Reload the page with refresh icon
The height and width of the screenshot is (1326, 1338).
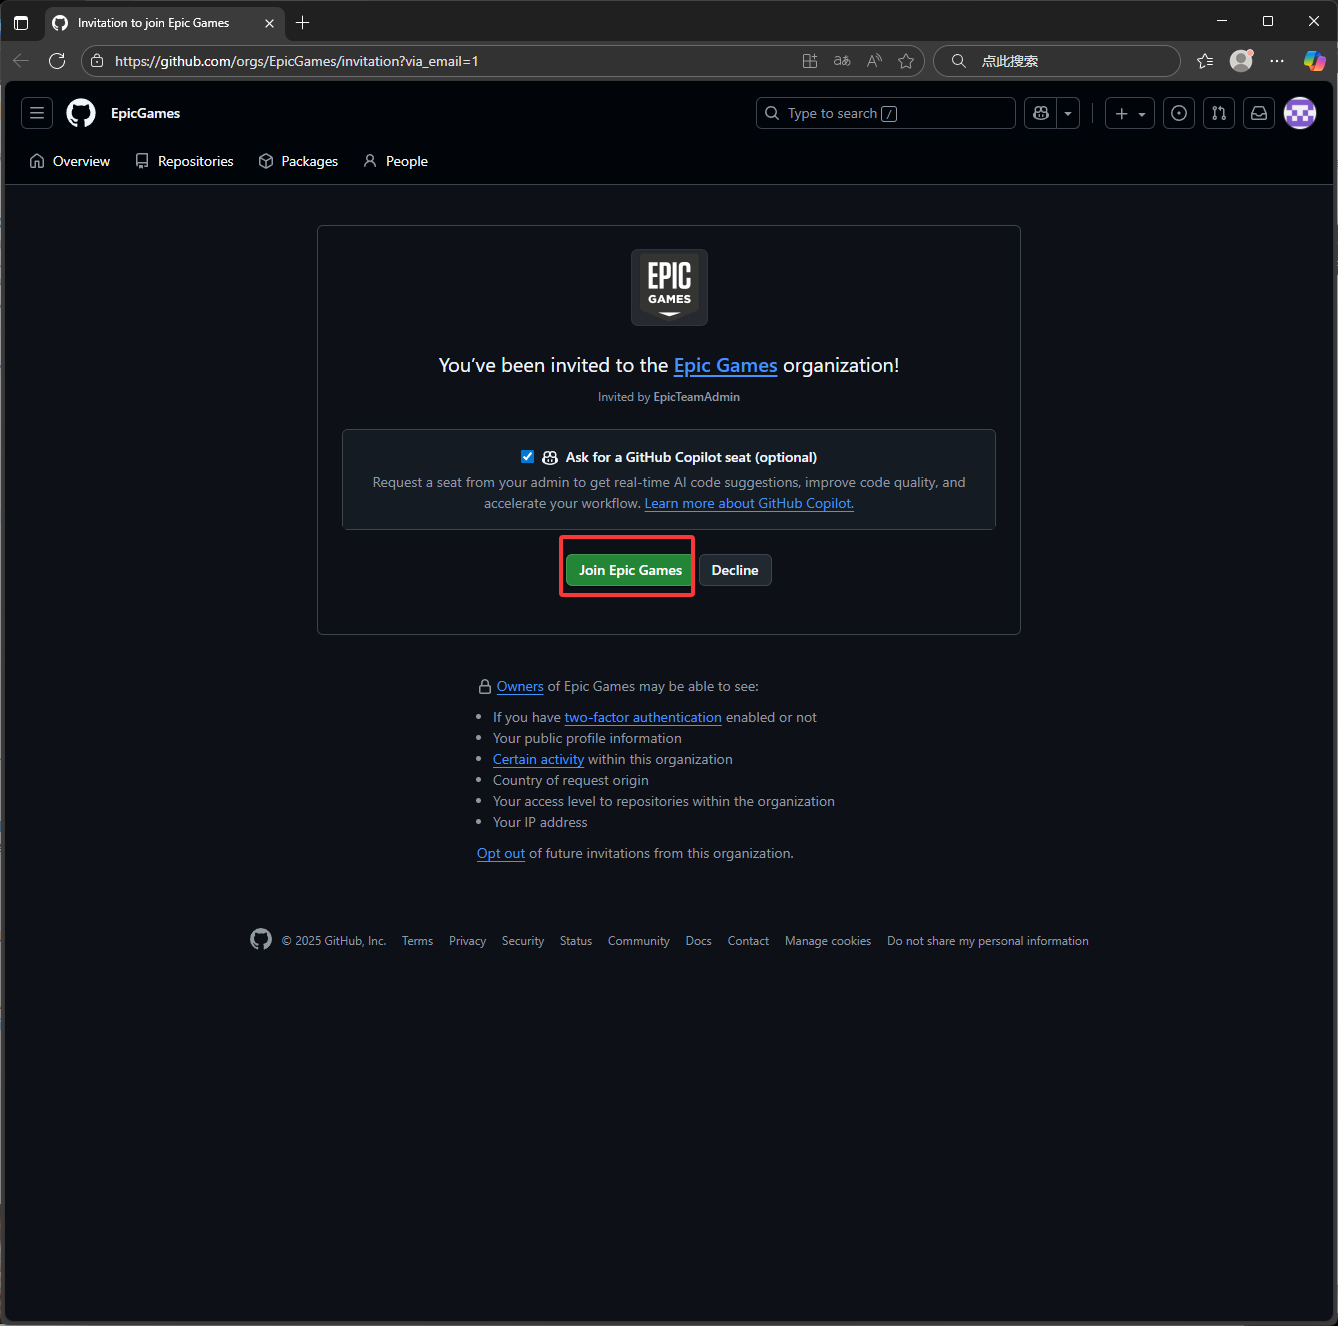(57, 61)
